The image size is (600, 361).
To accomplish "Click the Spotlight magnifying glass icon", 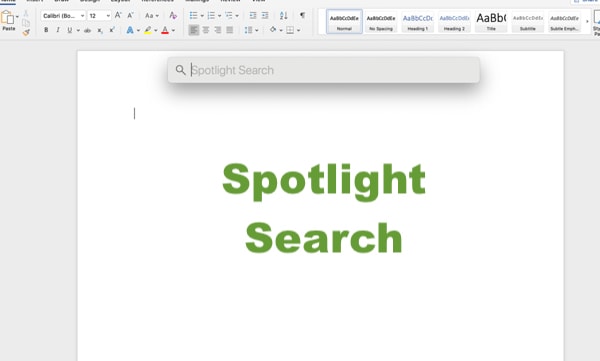I will [x=180, y=70].
